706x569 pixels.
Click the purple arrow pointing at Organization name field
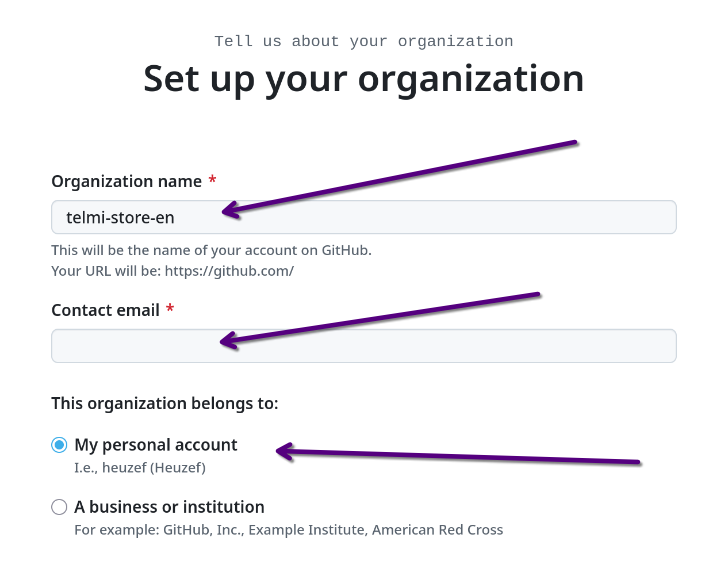coord(400,176)
